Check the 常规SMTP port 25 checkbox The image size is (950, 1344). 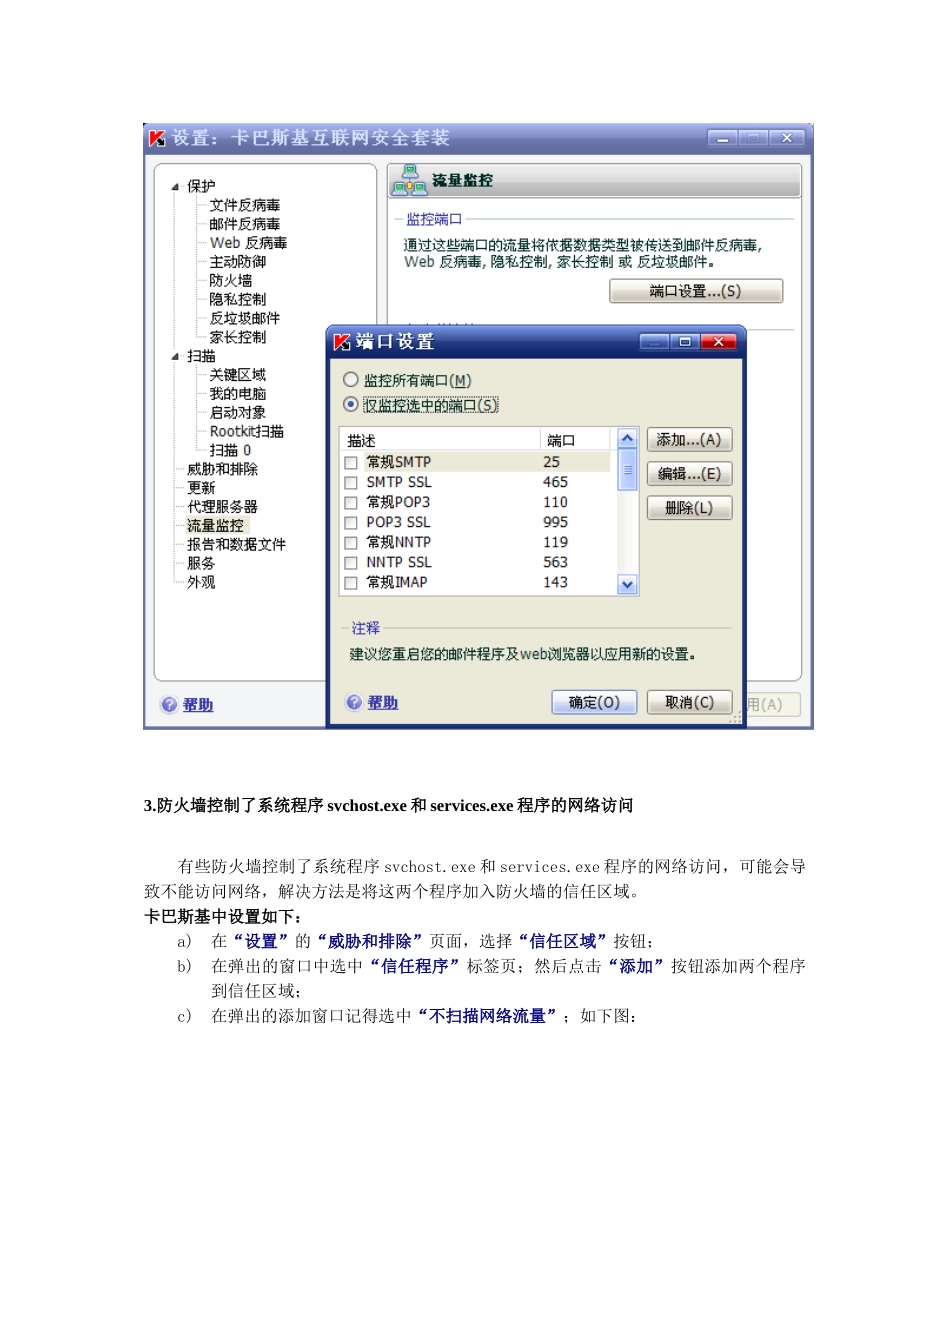351,463
